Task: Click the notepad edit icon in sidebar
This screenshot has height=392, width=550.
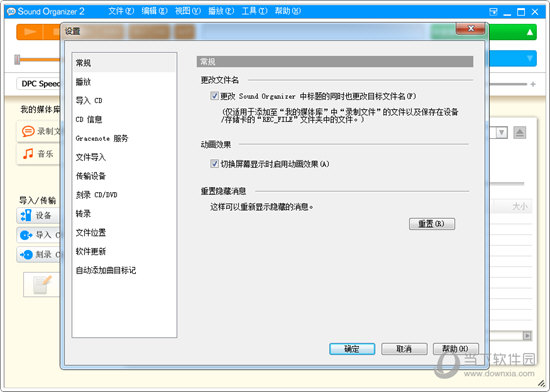Action: pos(42,284)
